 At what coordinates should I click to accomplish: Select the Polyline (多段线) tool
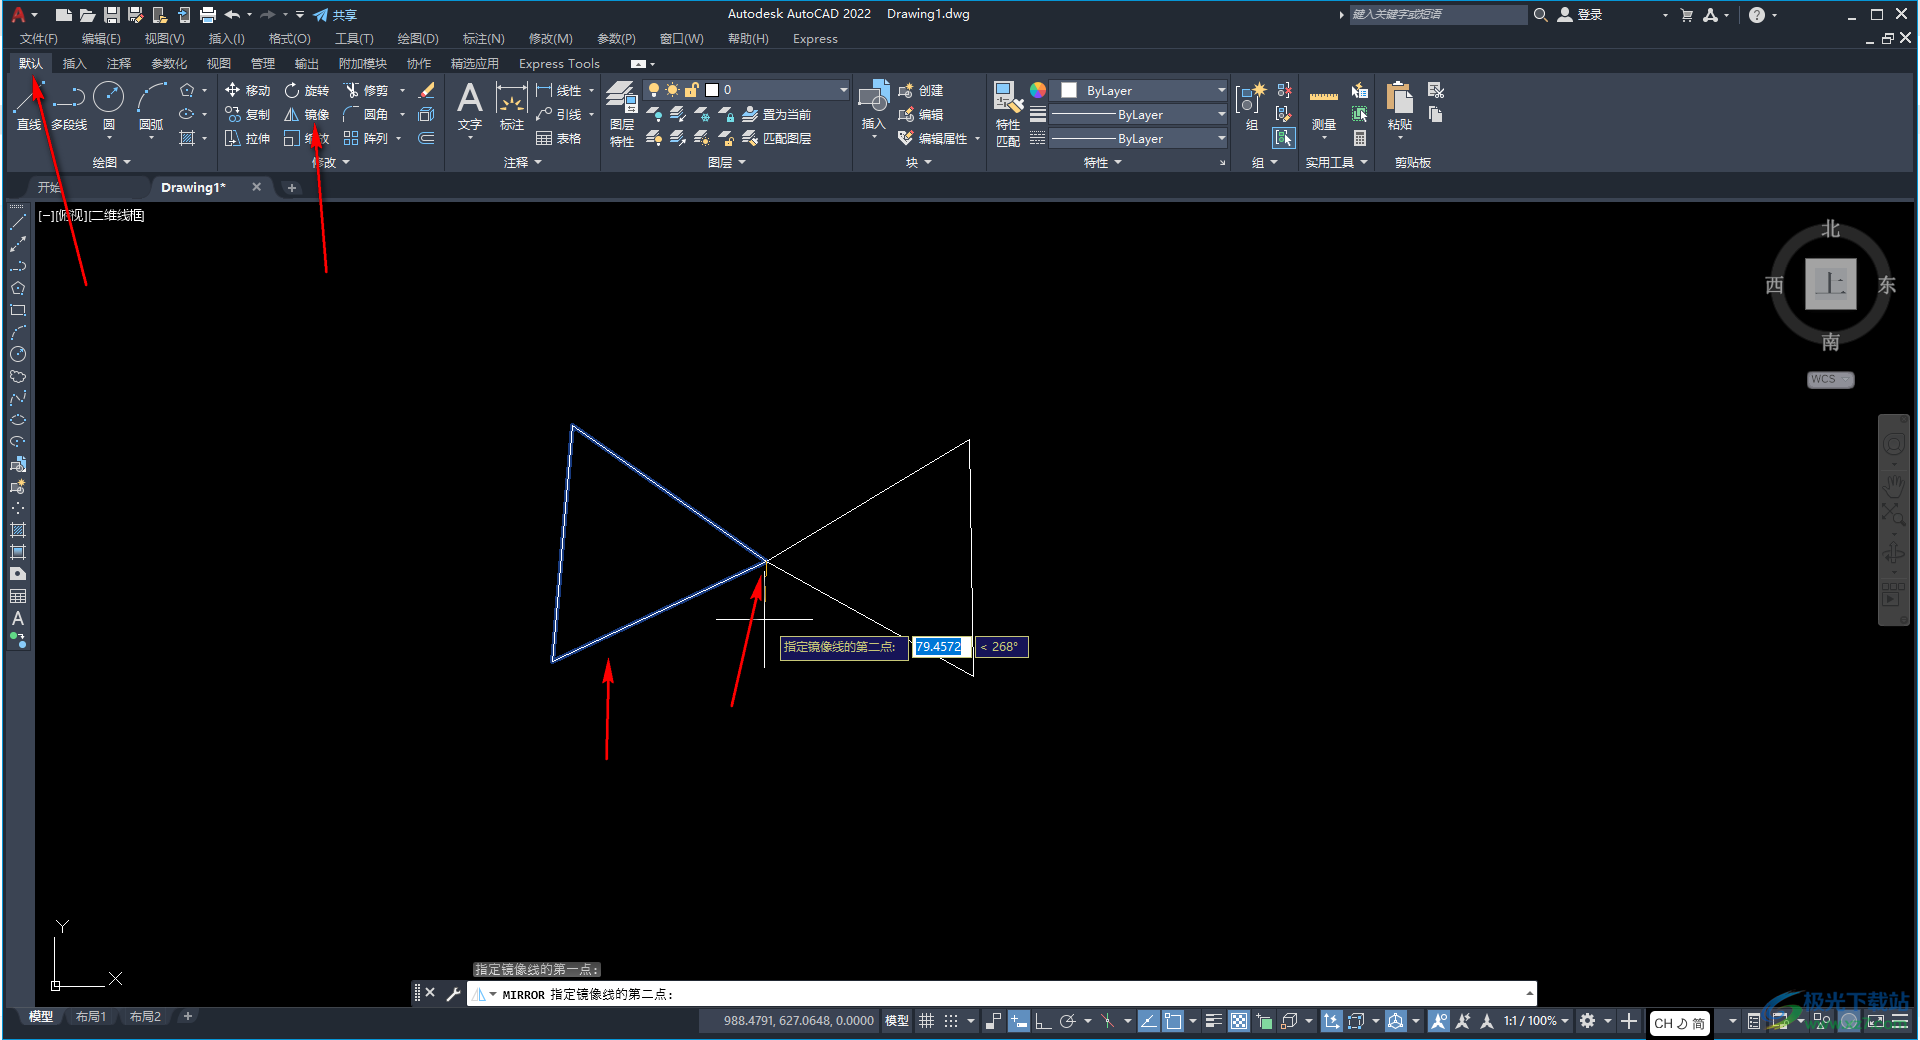pyautogui.click(x=69, y=106)
